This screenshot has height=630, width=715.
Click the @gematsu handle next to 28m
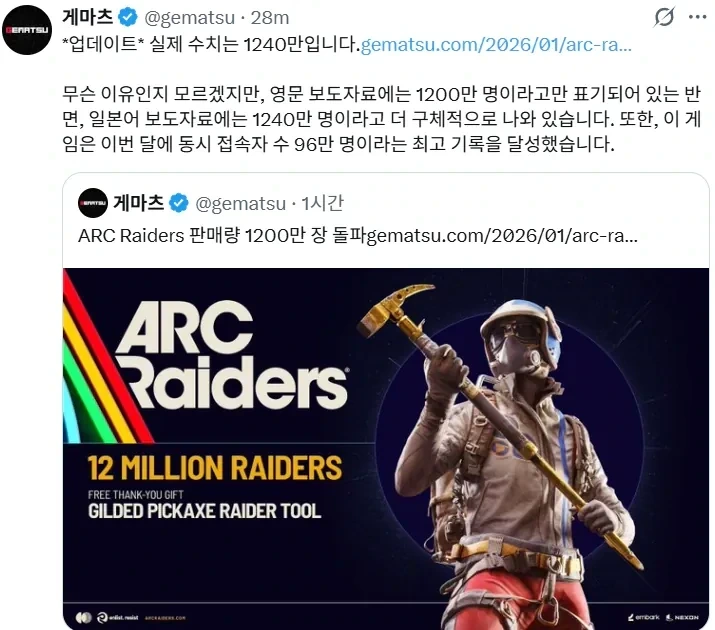click(189, 18)
